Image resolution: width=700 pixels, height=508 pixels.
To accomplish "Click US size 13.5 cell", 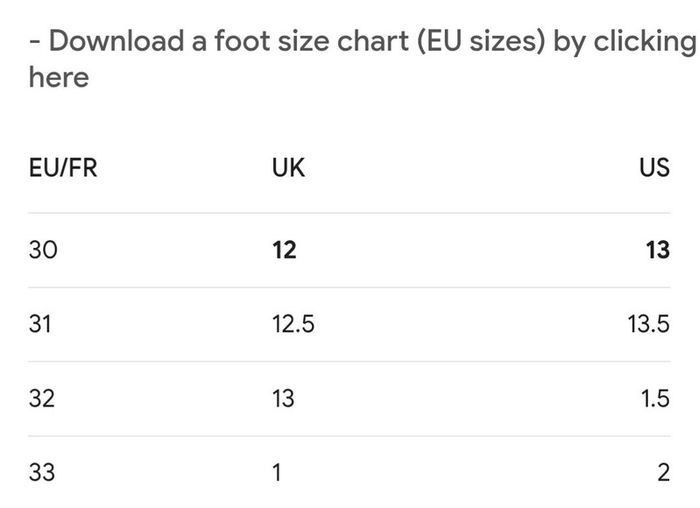I will coord(649,324).
